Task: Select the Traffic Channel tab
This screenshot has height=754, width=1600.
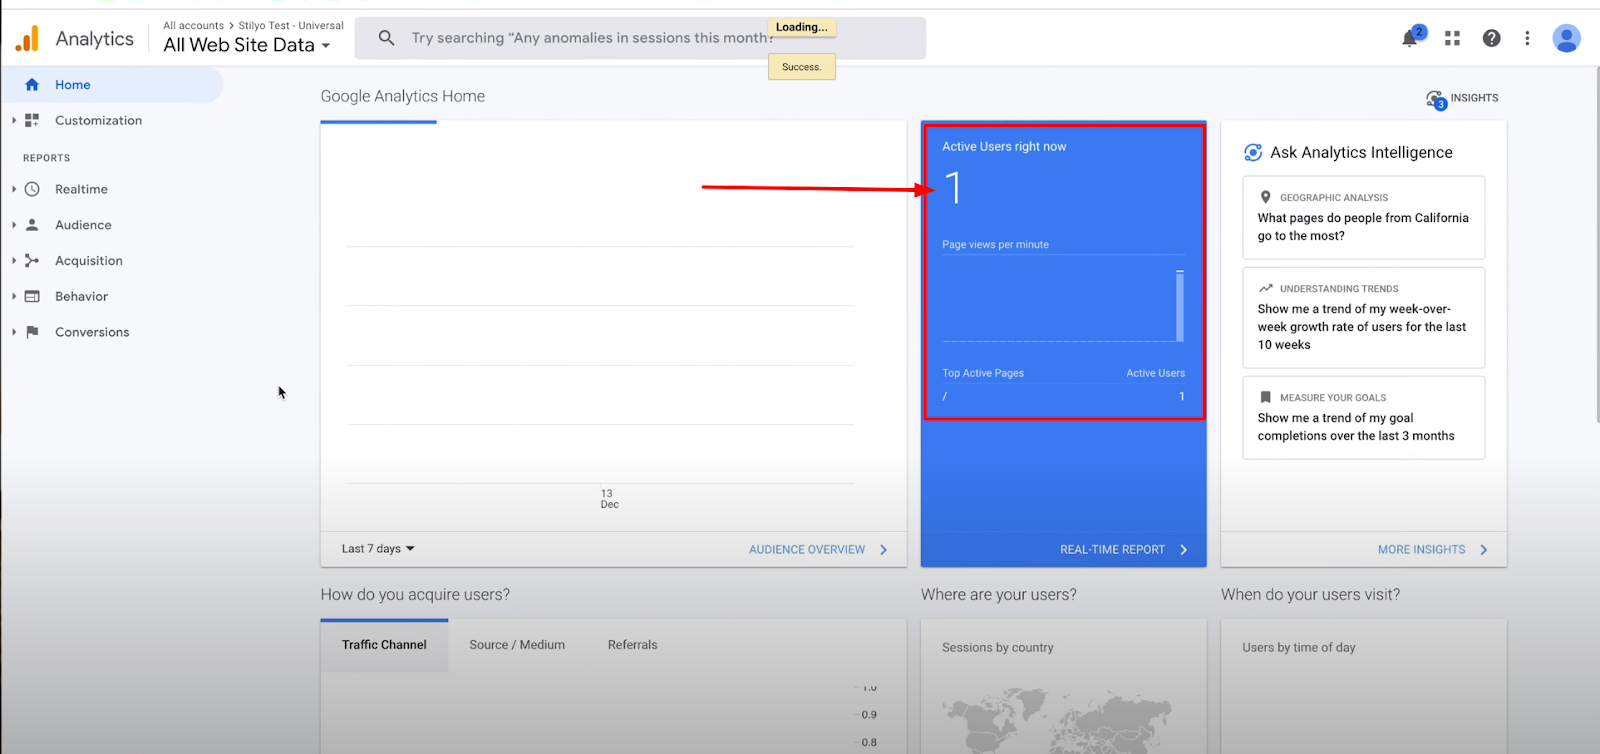Action: [x=384, y=645]
